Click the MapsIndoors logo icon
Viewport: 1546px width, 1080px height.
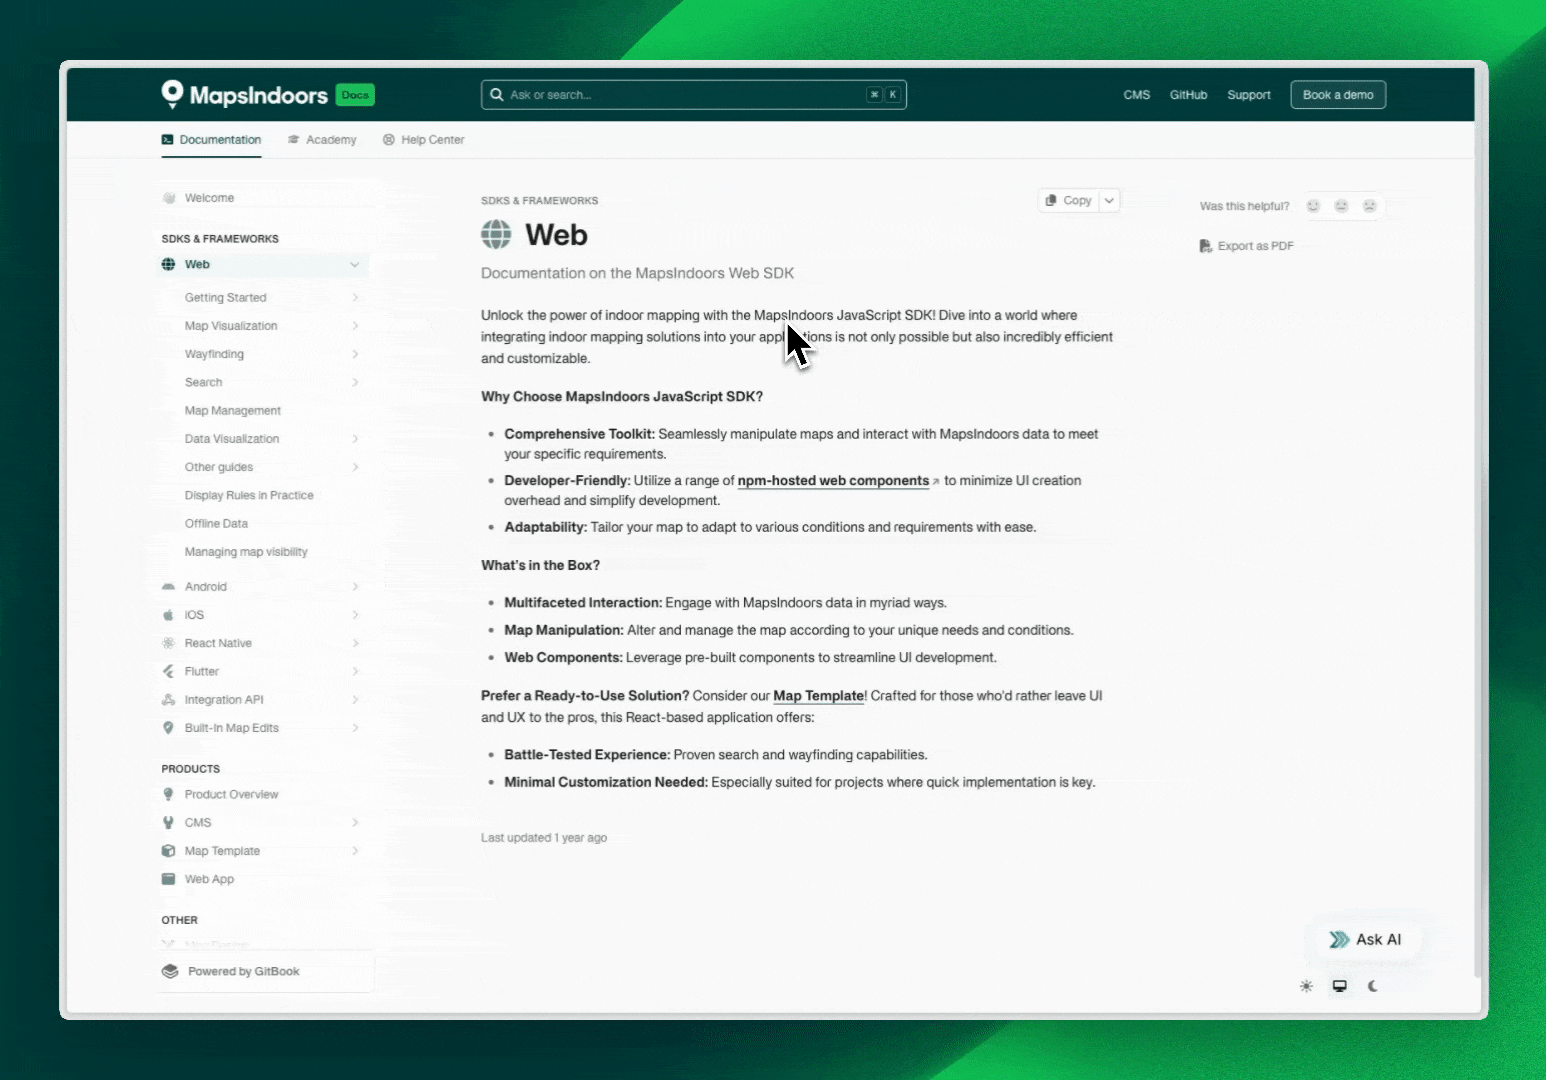[172, 94]
